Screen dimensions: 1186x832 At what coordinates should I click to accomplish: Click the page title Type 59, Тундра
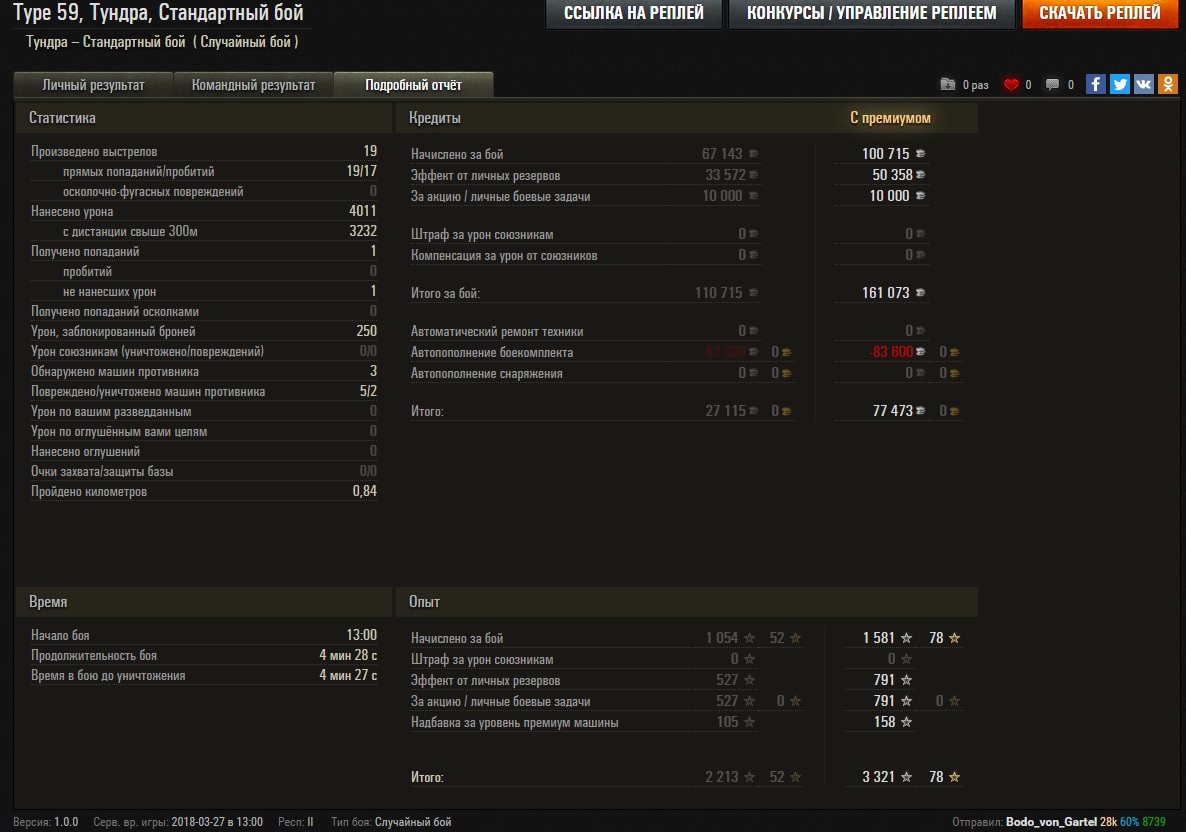pyautogui.click(x=158, y=13)
